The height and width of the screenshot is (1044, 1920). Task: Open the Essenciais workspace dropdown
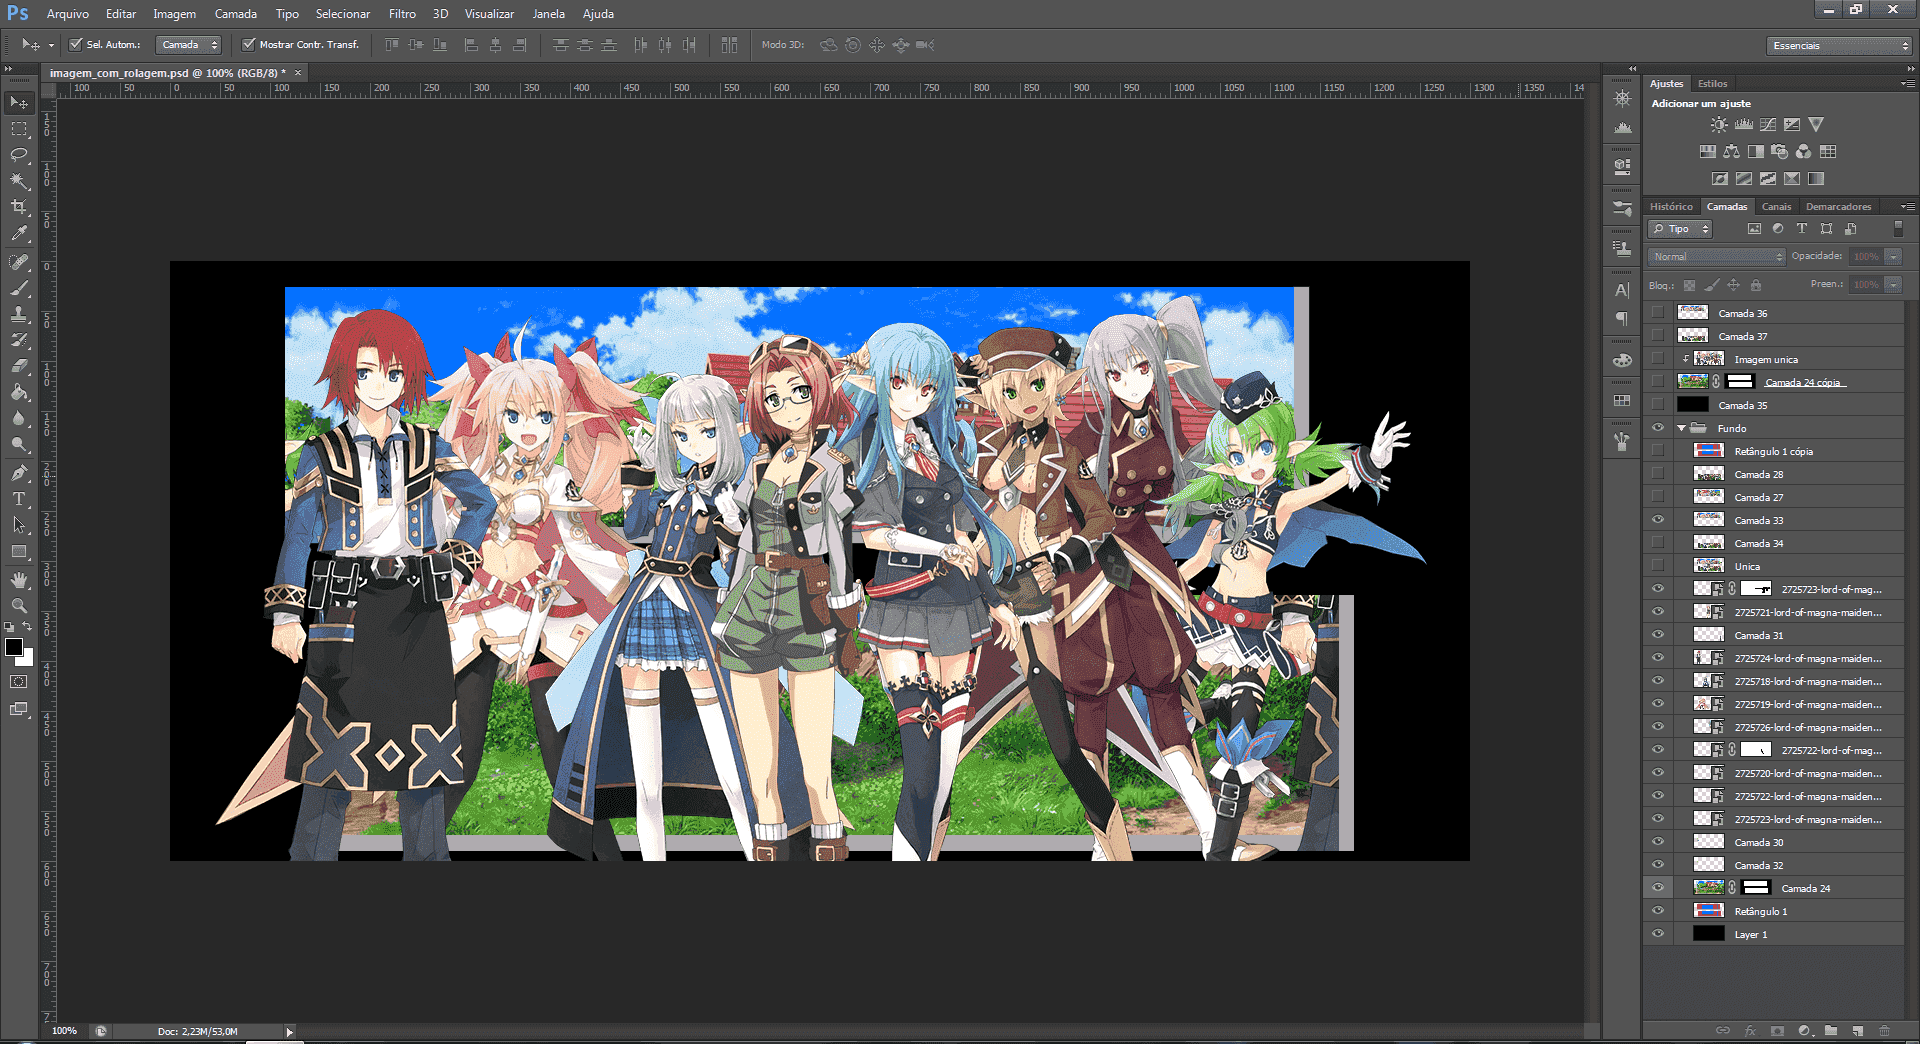1838,46
